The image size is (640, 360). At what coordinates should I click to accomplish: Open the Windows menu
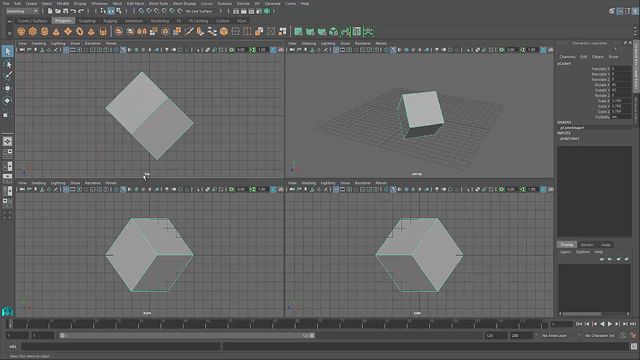pos(100,3)
